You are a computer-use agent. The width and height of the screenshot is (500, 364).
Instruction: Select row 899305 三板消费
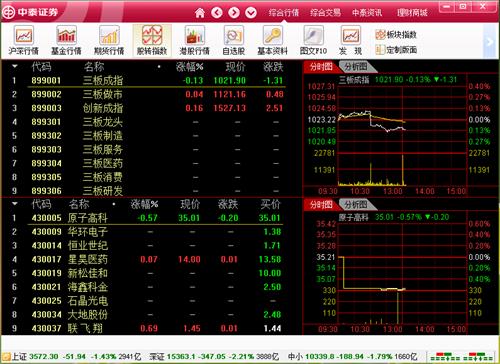148,177
